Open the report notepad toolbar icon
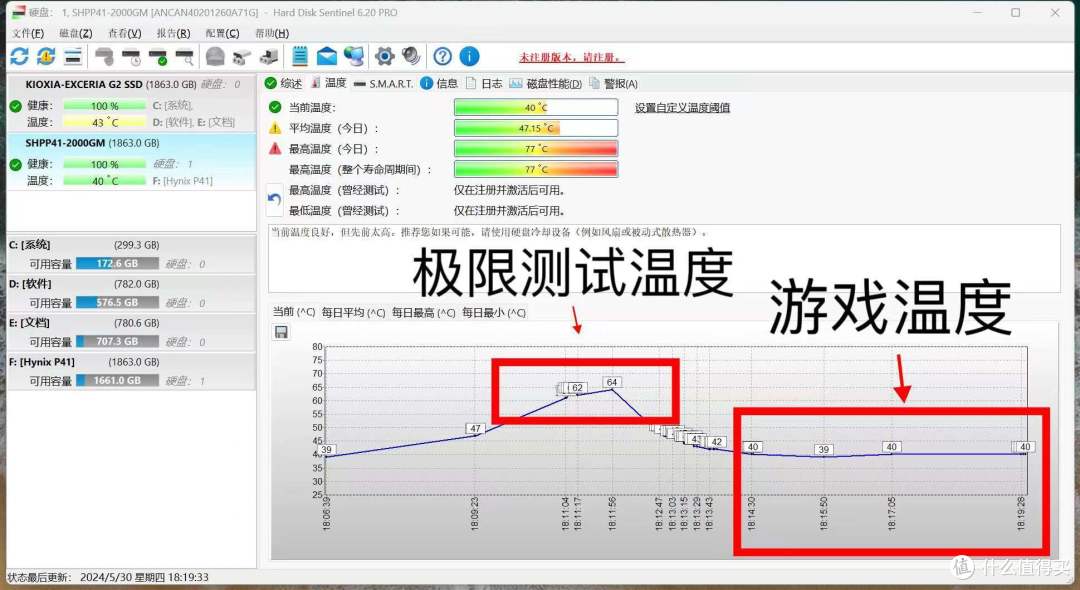Viewport: 1080px width, 590px height. 300,56
